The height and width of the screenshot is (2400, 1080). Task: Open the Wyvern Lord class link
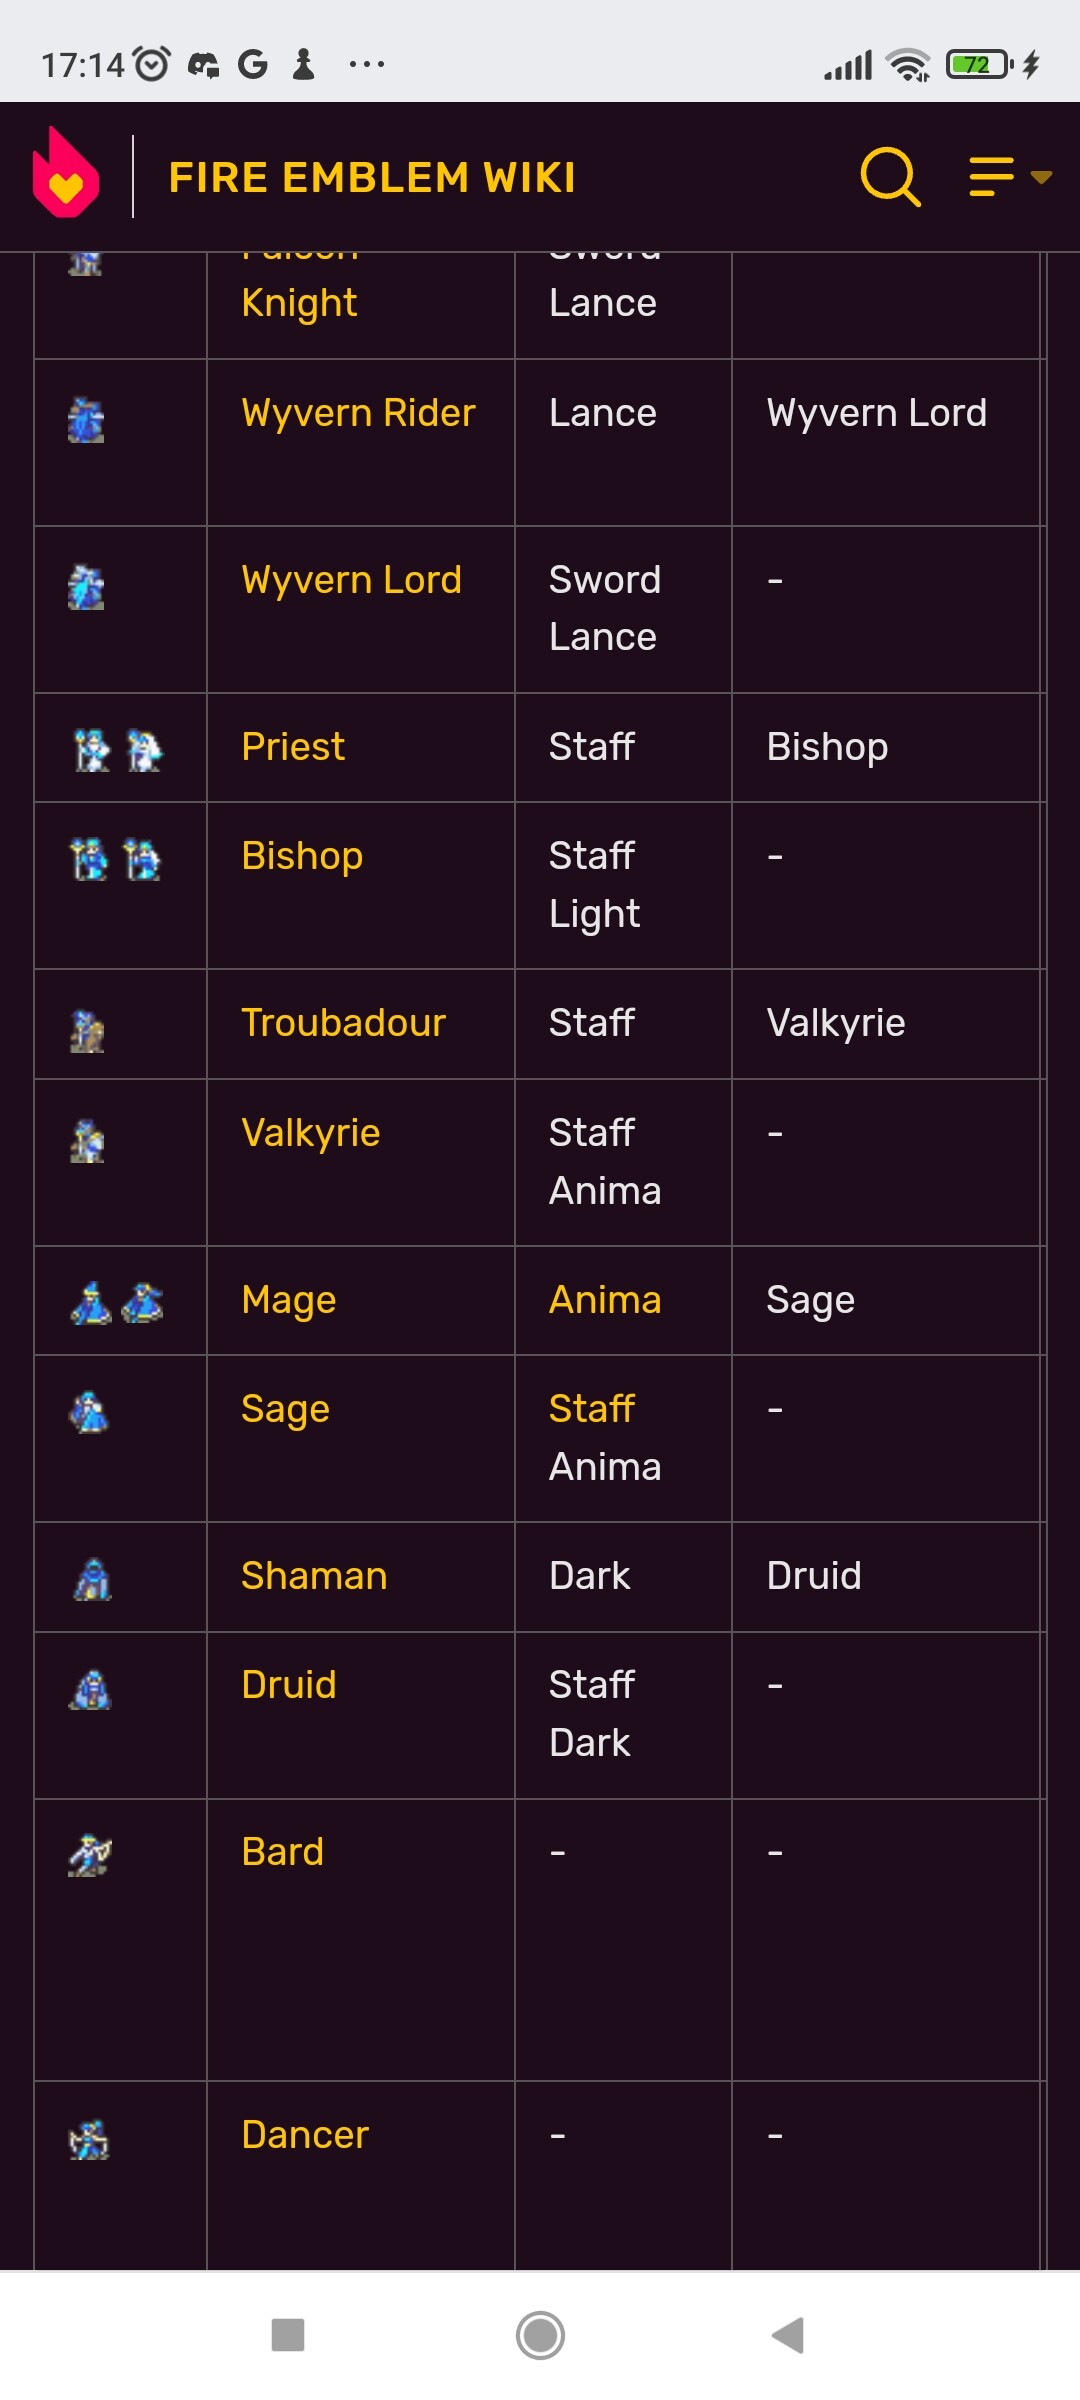(x=351, y=580)
